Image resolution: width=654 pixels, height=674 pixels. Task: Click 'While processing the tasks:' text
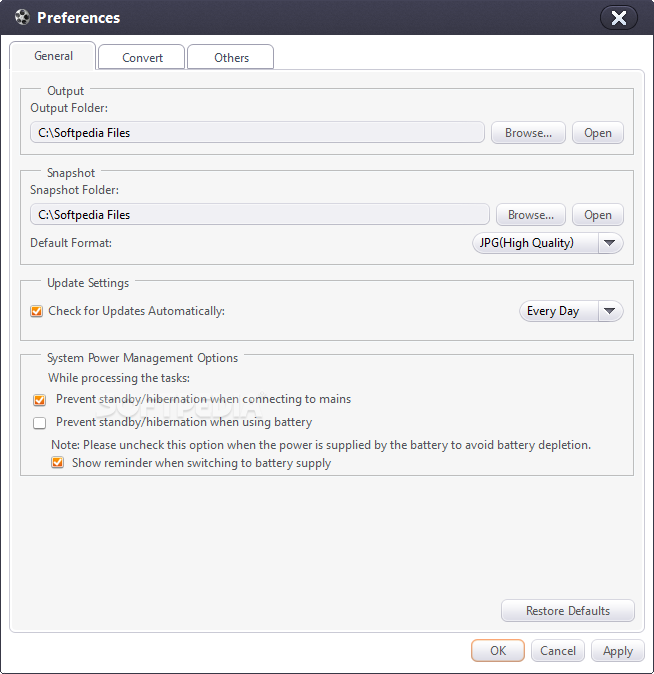[119, 378]
